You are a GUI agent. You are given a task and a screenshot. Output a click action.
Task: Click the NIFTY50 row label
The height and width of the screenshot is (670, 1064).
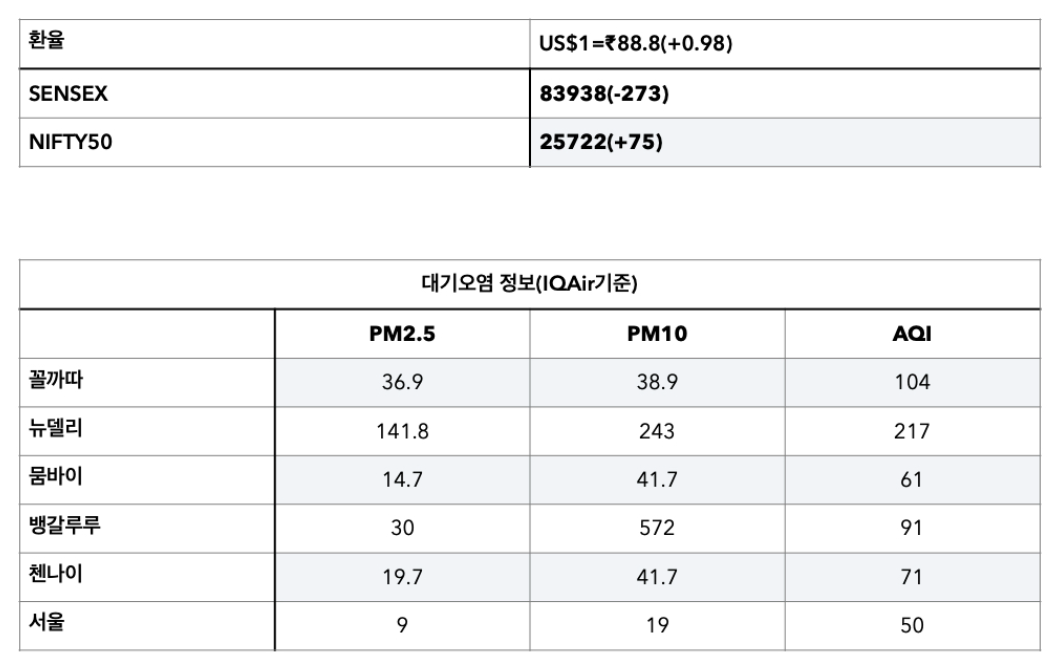coord(70,143)
